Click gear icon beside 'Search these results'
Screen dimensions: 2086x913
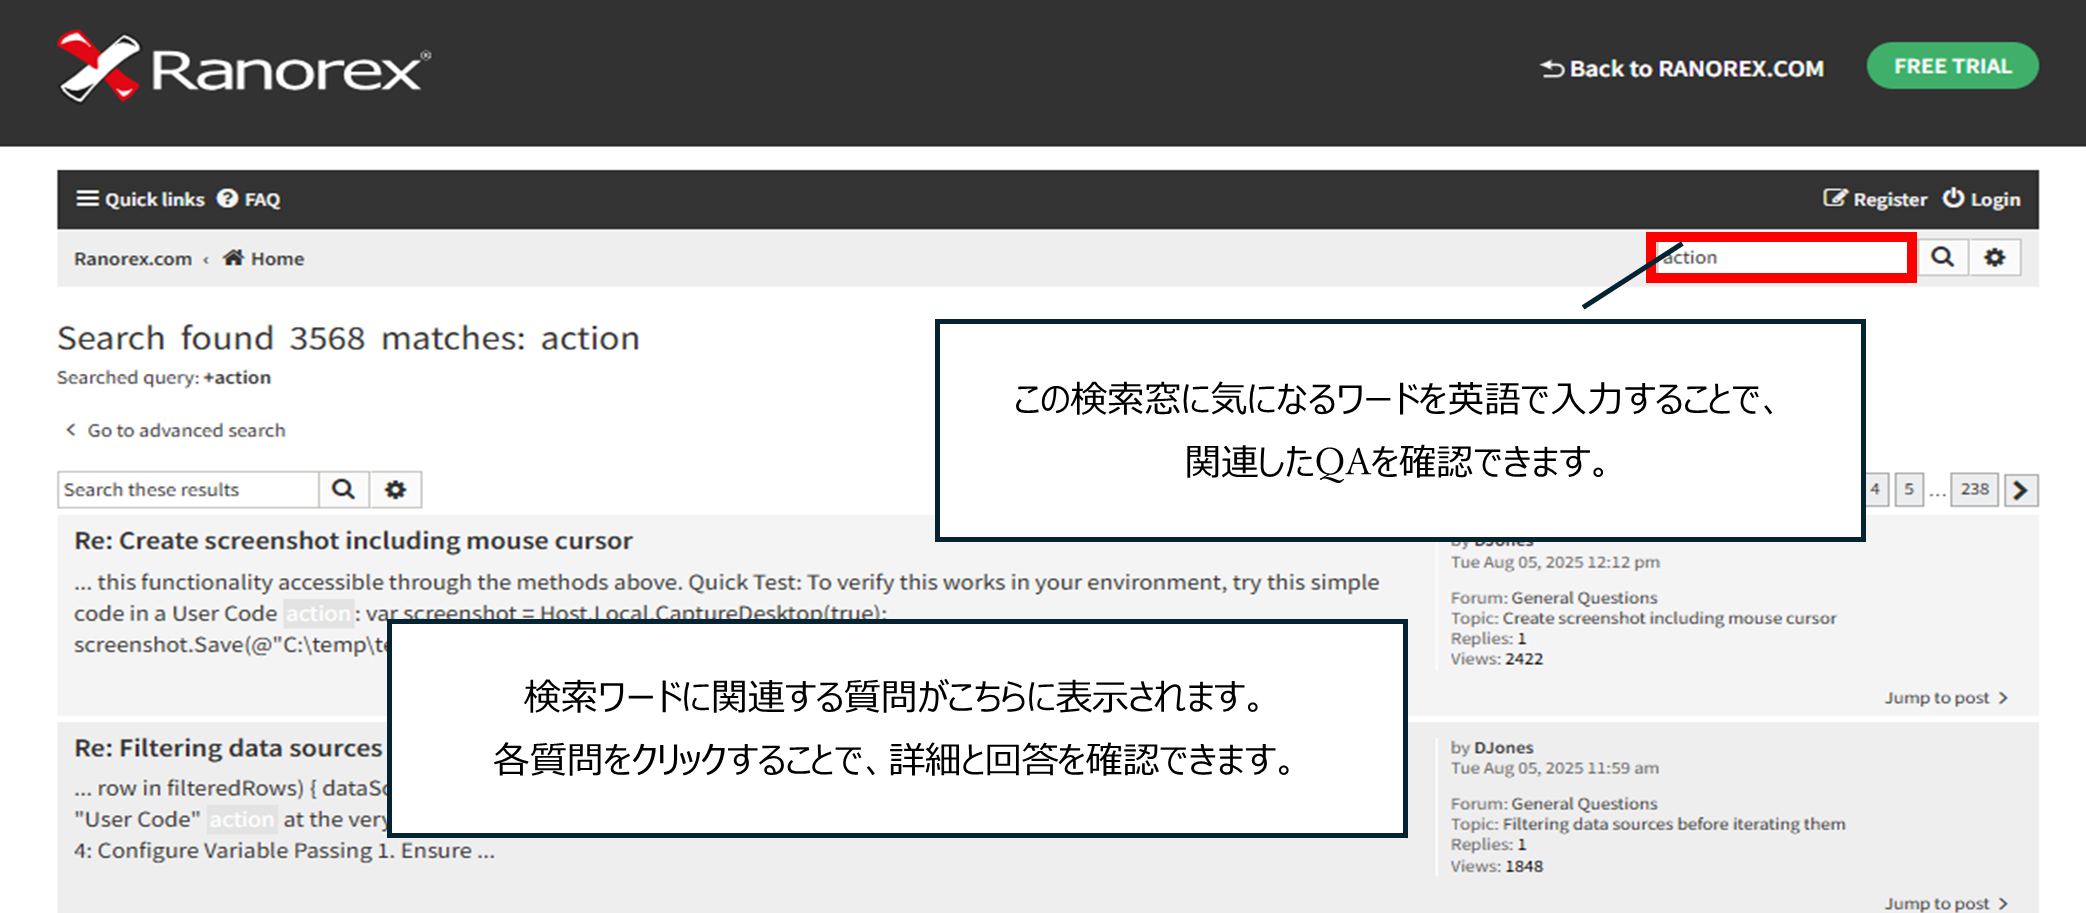[x=396, y=490]
